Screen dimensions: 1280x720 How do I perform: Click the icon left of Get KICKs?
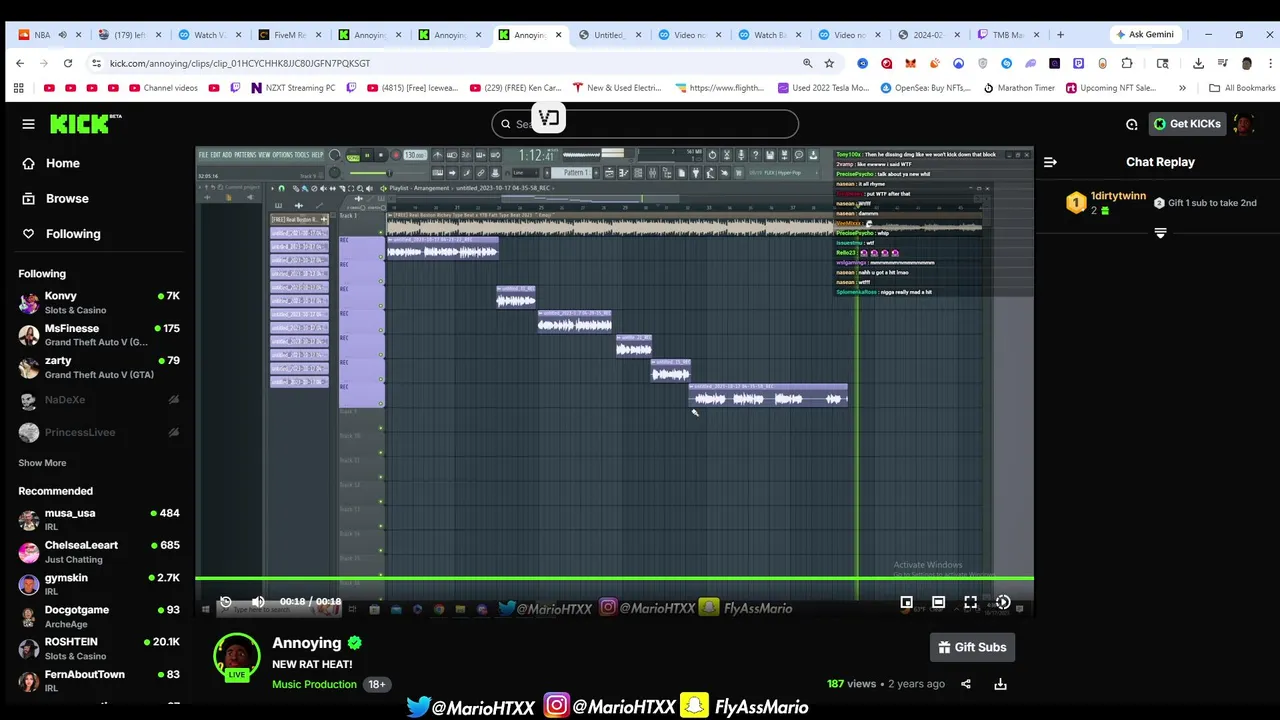pyautogui.click(x=1131, y=124)
